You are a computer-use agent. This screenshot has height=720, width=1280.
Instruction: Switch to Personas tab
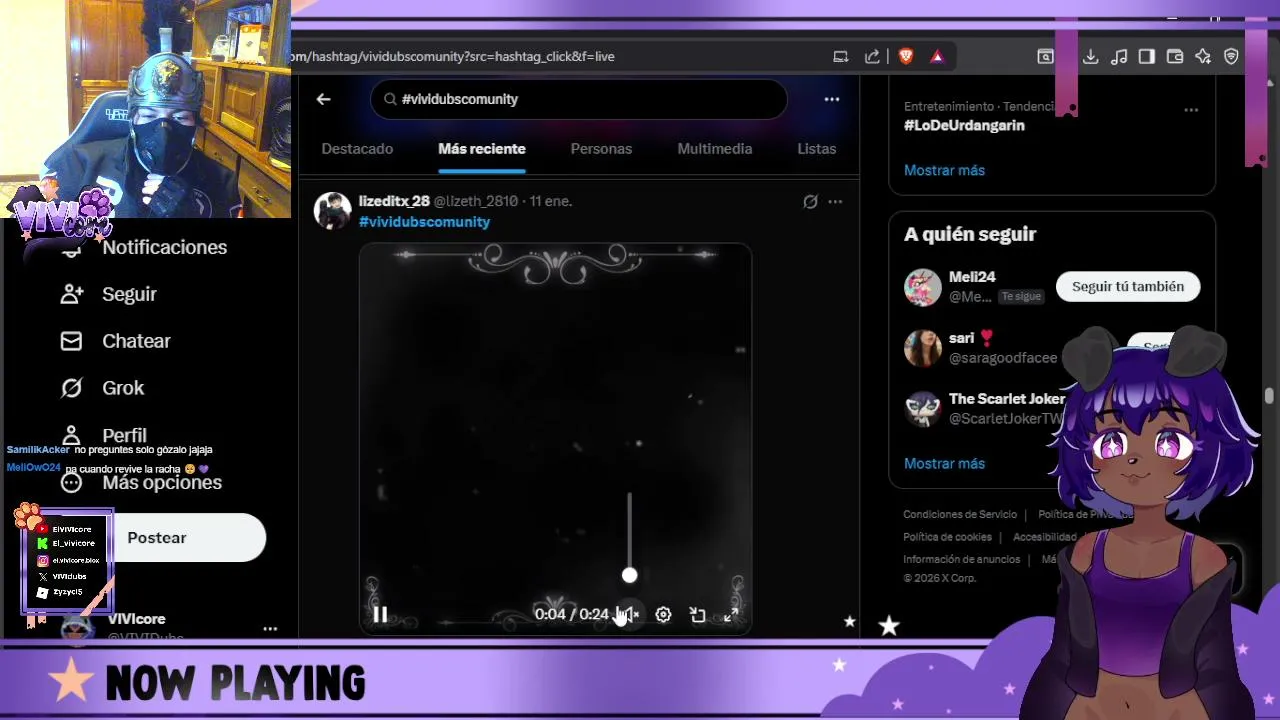click(x=601, y=148)
